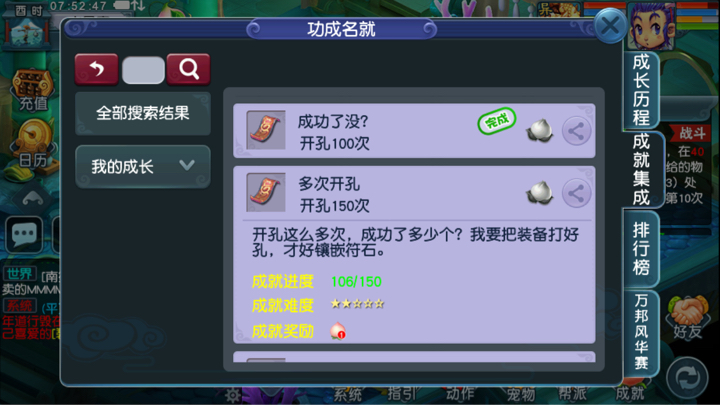Expand the 我的成长 dropdown
This screenshot has width=720, height=405.
coord(143,166)
